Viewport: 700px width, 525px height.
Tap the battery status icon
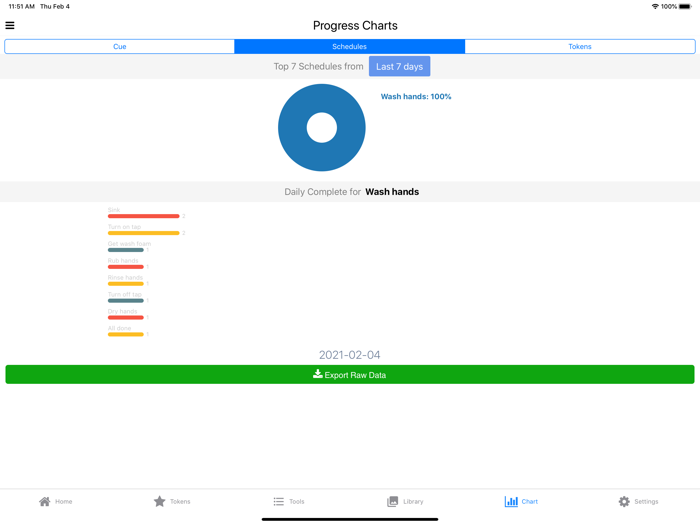click(685, 6)
